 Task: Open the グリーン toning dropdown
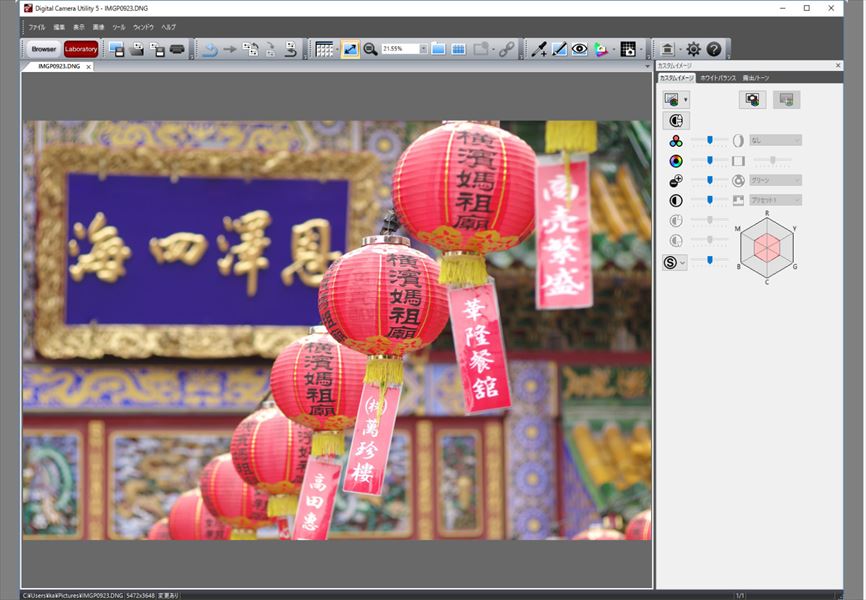pos(775,180)
